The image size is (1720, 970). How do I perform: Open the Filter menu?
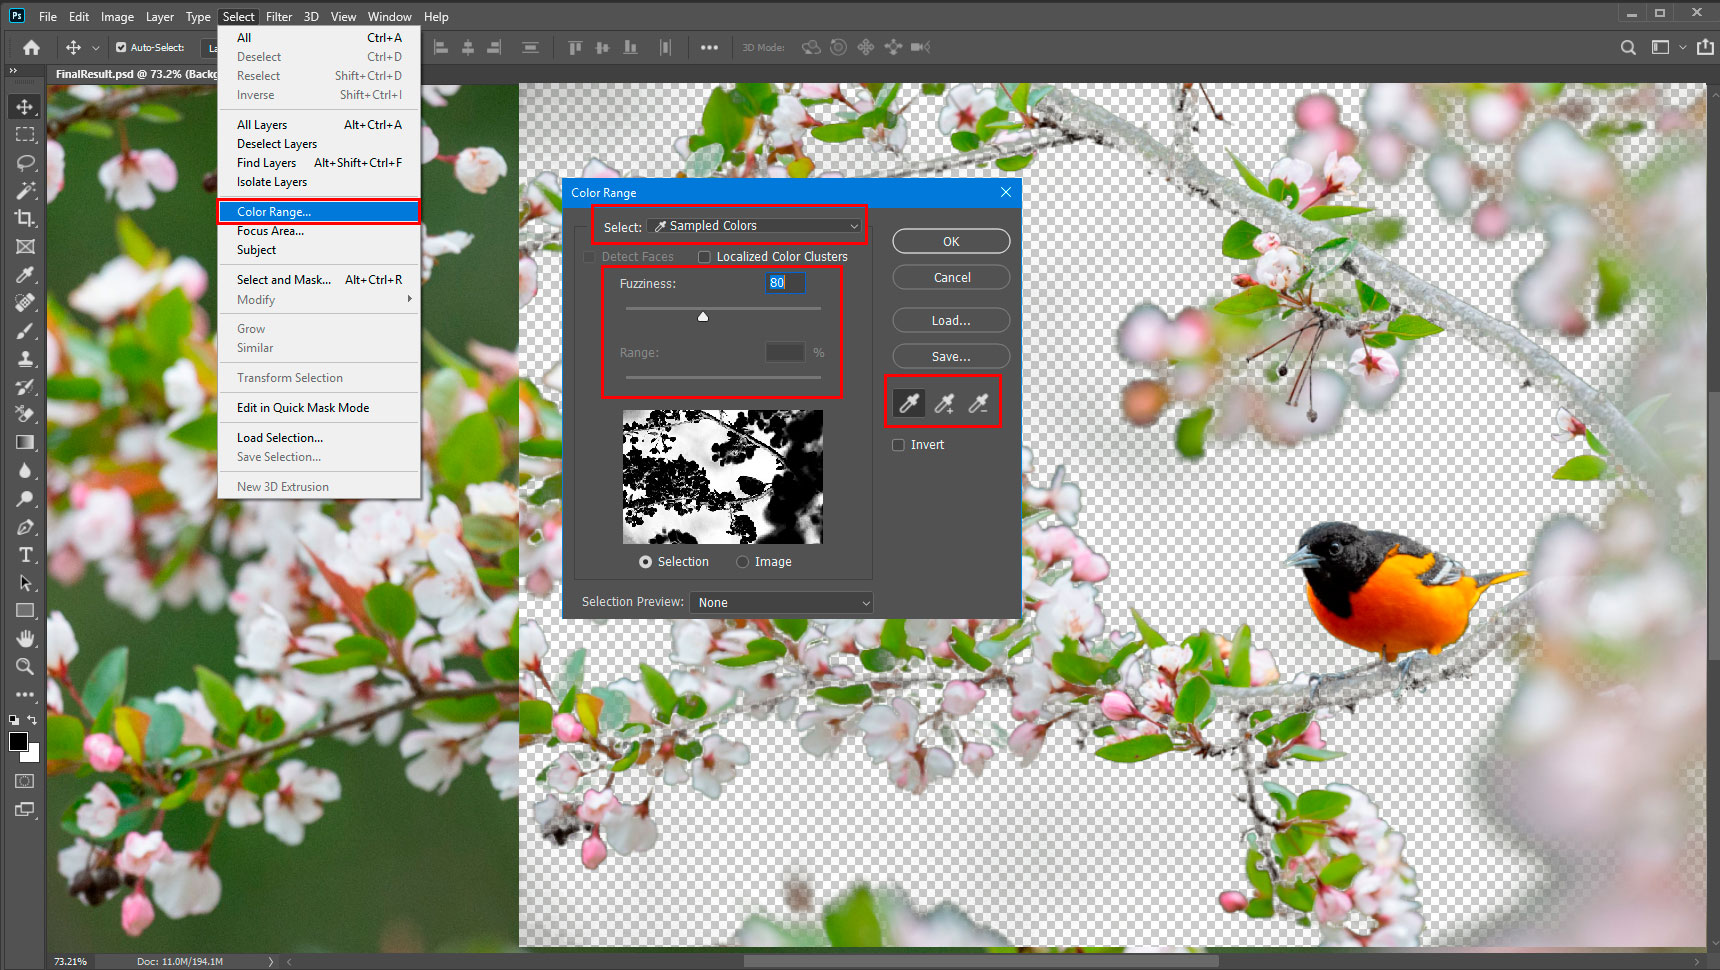point(278,17)
